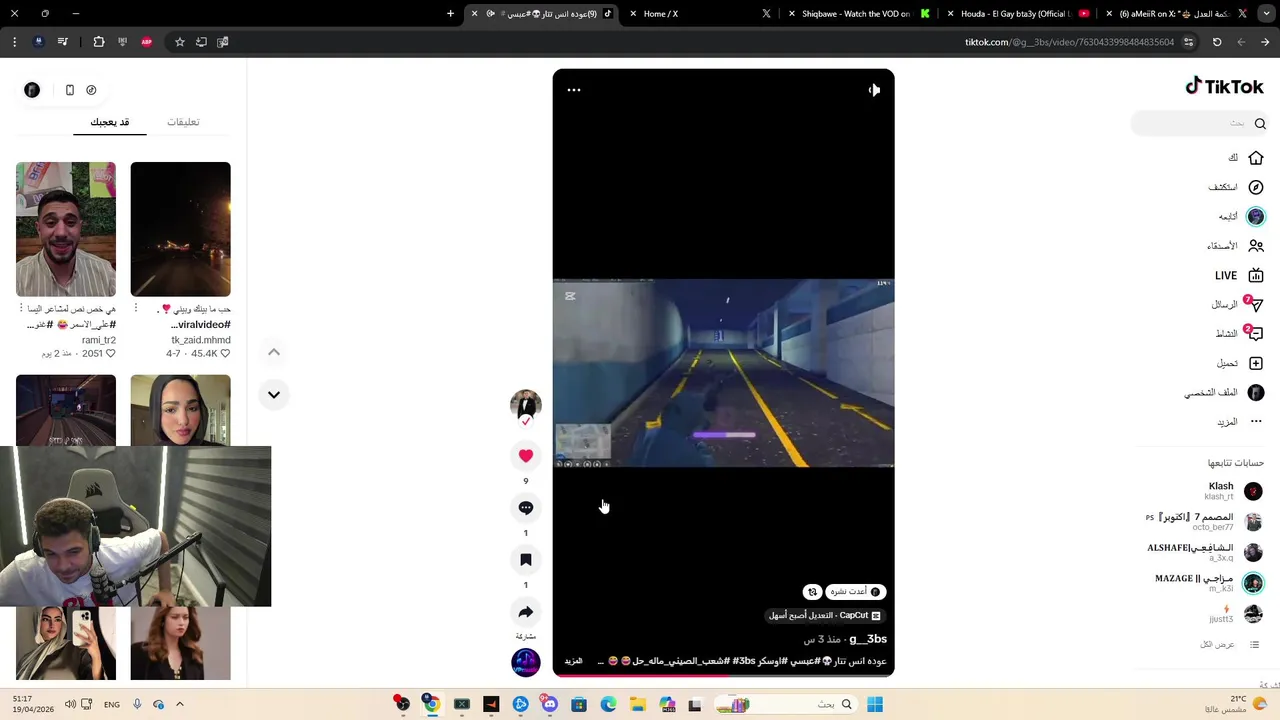
Task: Open the LIVE sidebar item
Action: tap(1240, 275)
